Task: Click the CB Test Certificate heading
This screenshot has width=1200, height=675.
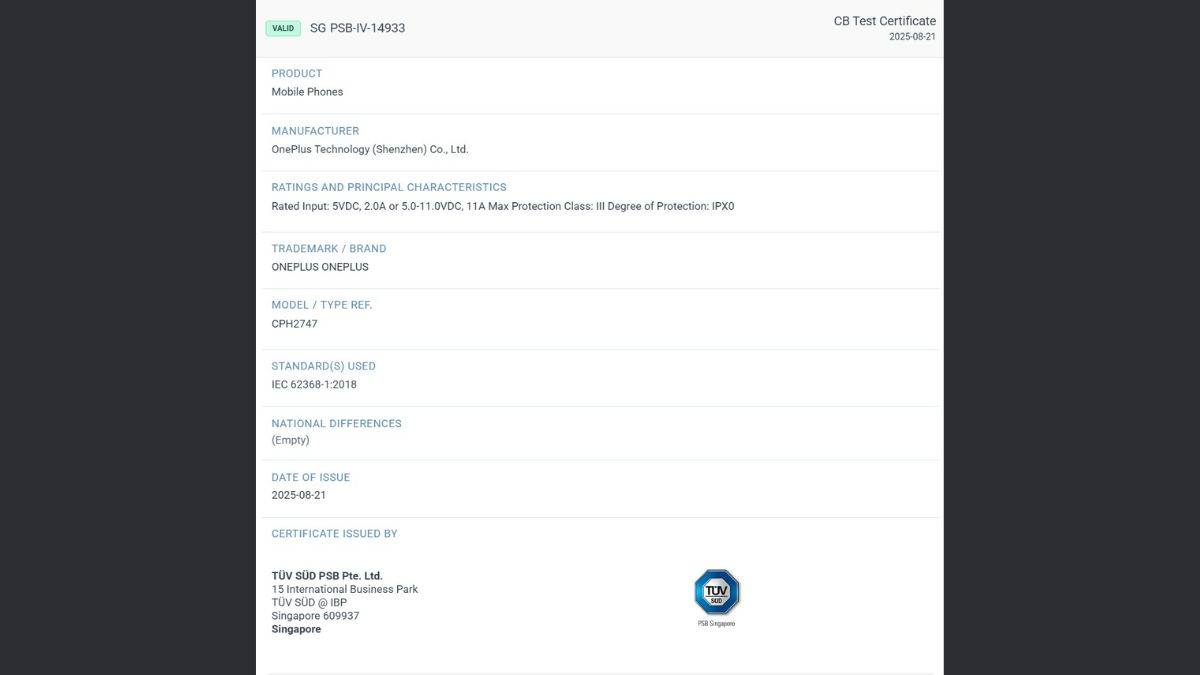Action: pos(884,21)
